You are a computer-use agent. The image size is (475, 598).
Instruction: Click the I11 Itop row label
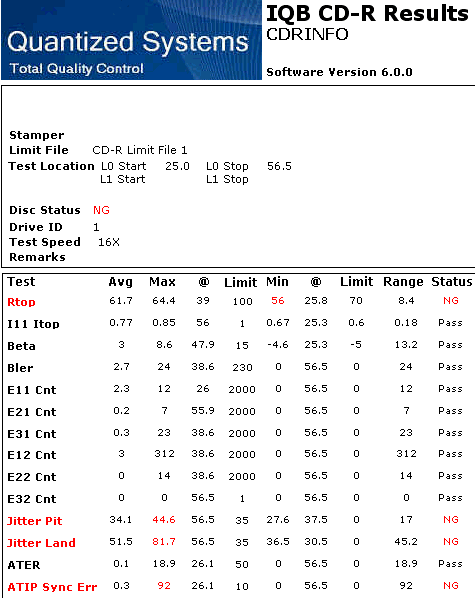tap(34, 324)
